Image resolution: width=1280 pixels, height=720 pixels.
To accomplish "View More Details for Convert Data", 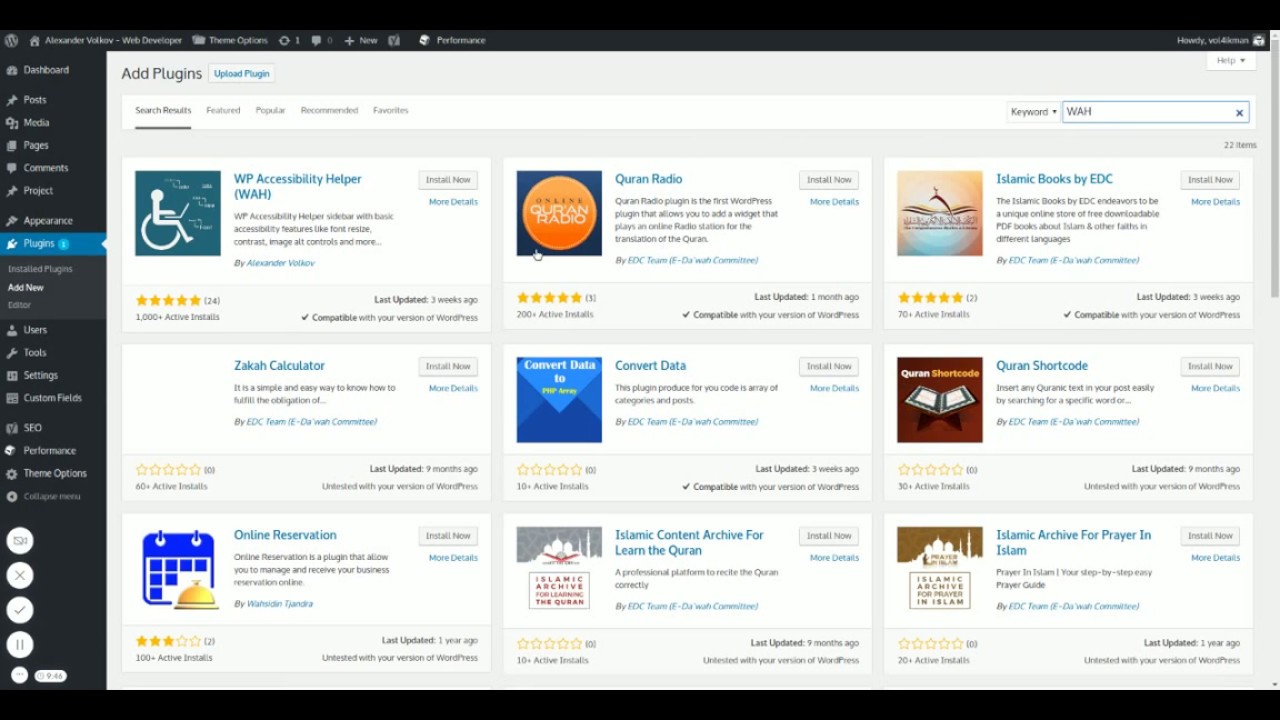I will coord(834,388).
